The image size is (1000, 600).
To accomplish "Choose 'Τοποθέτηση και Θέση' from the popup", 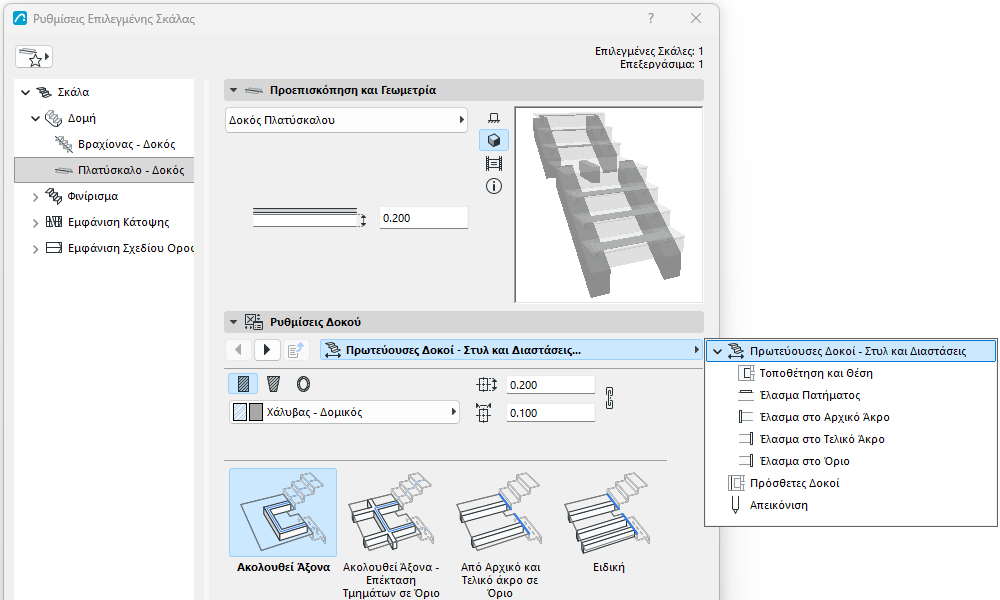I will (816, 373).
